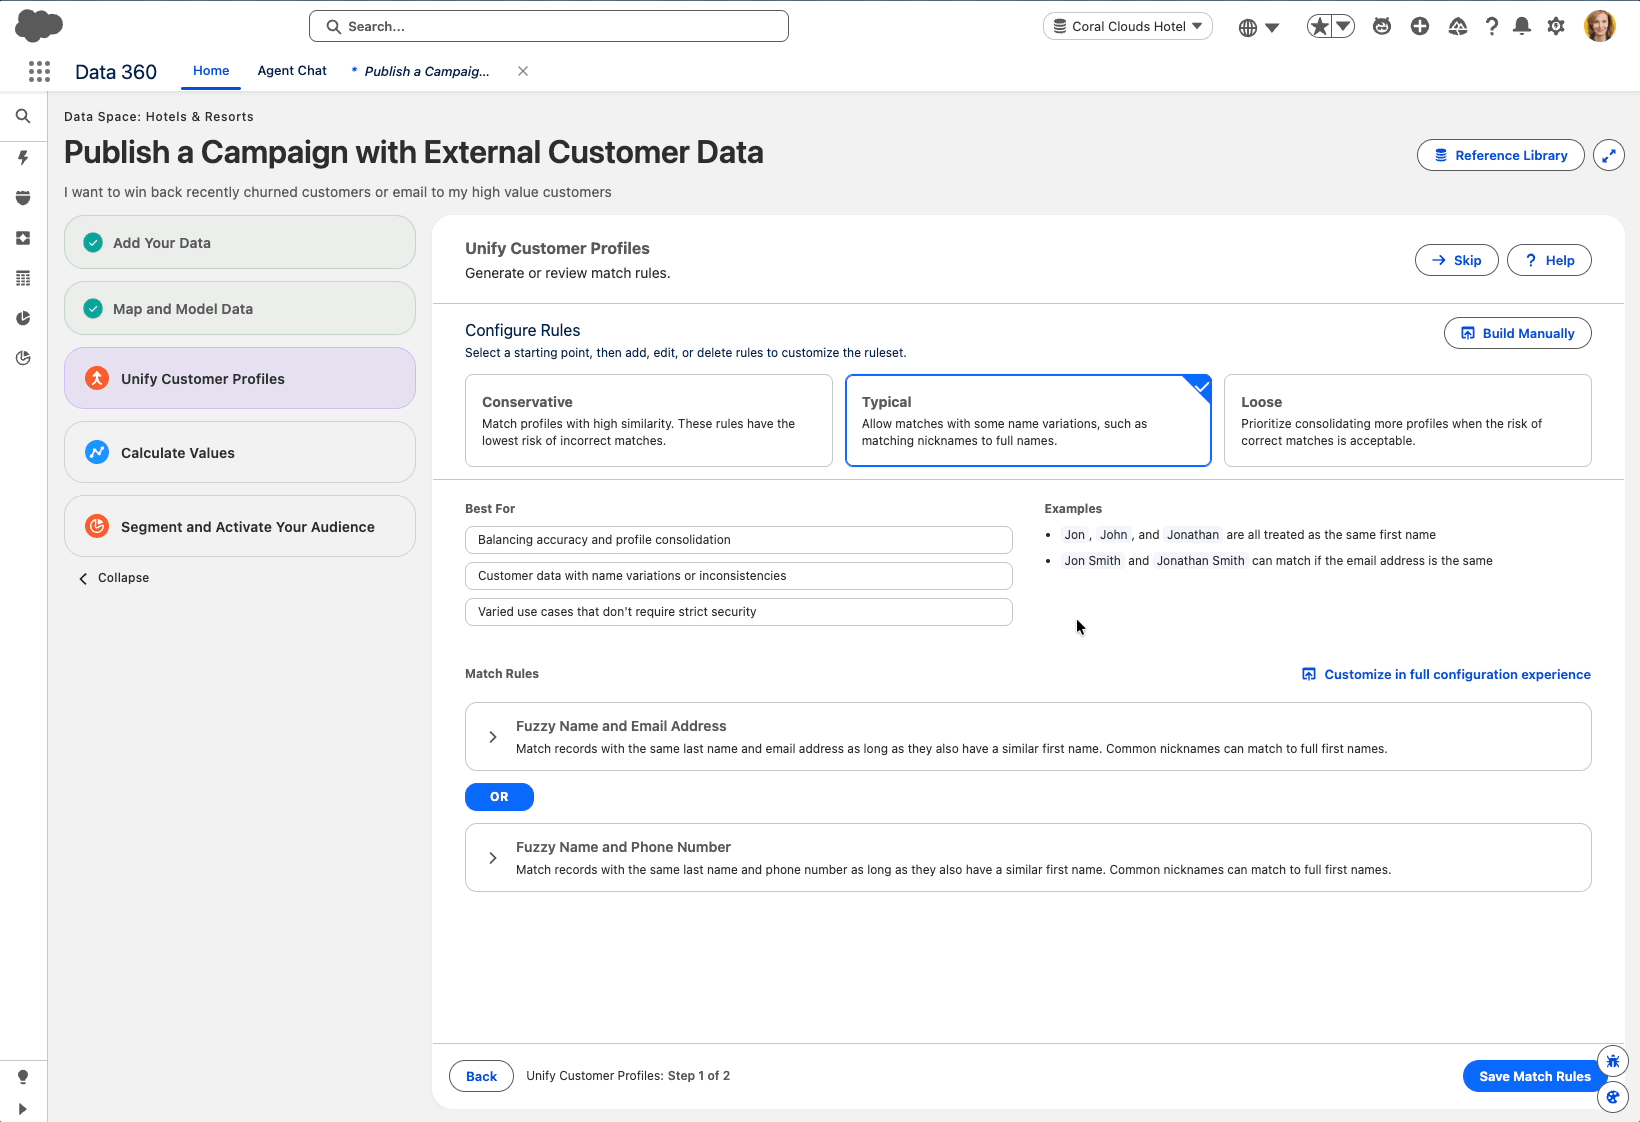Click 'Unify Customer Profiles: Step 1 of 2' text

point(628,1076)
